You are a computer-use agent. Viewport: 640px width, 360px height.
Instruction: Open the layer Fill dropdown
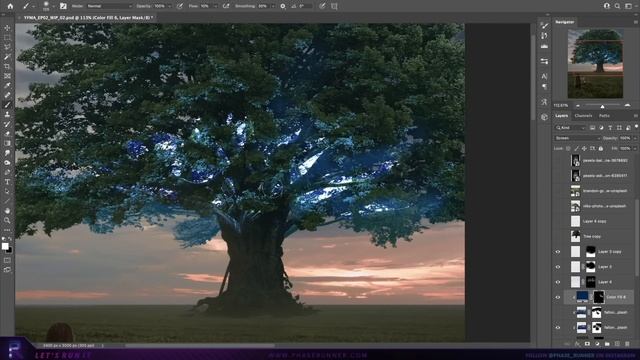[x=635, y=148]
